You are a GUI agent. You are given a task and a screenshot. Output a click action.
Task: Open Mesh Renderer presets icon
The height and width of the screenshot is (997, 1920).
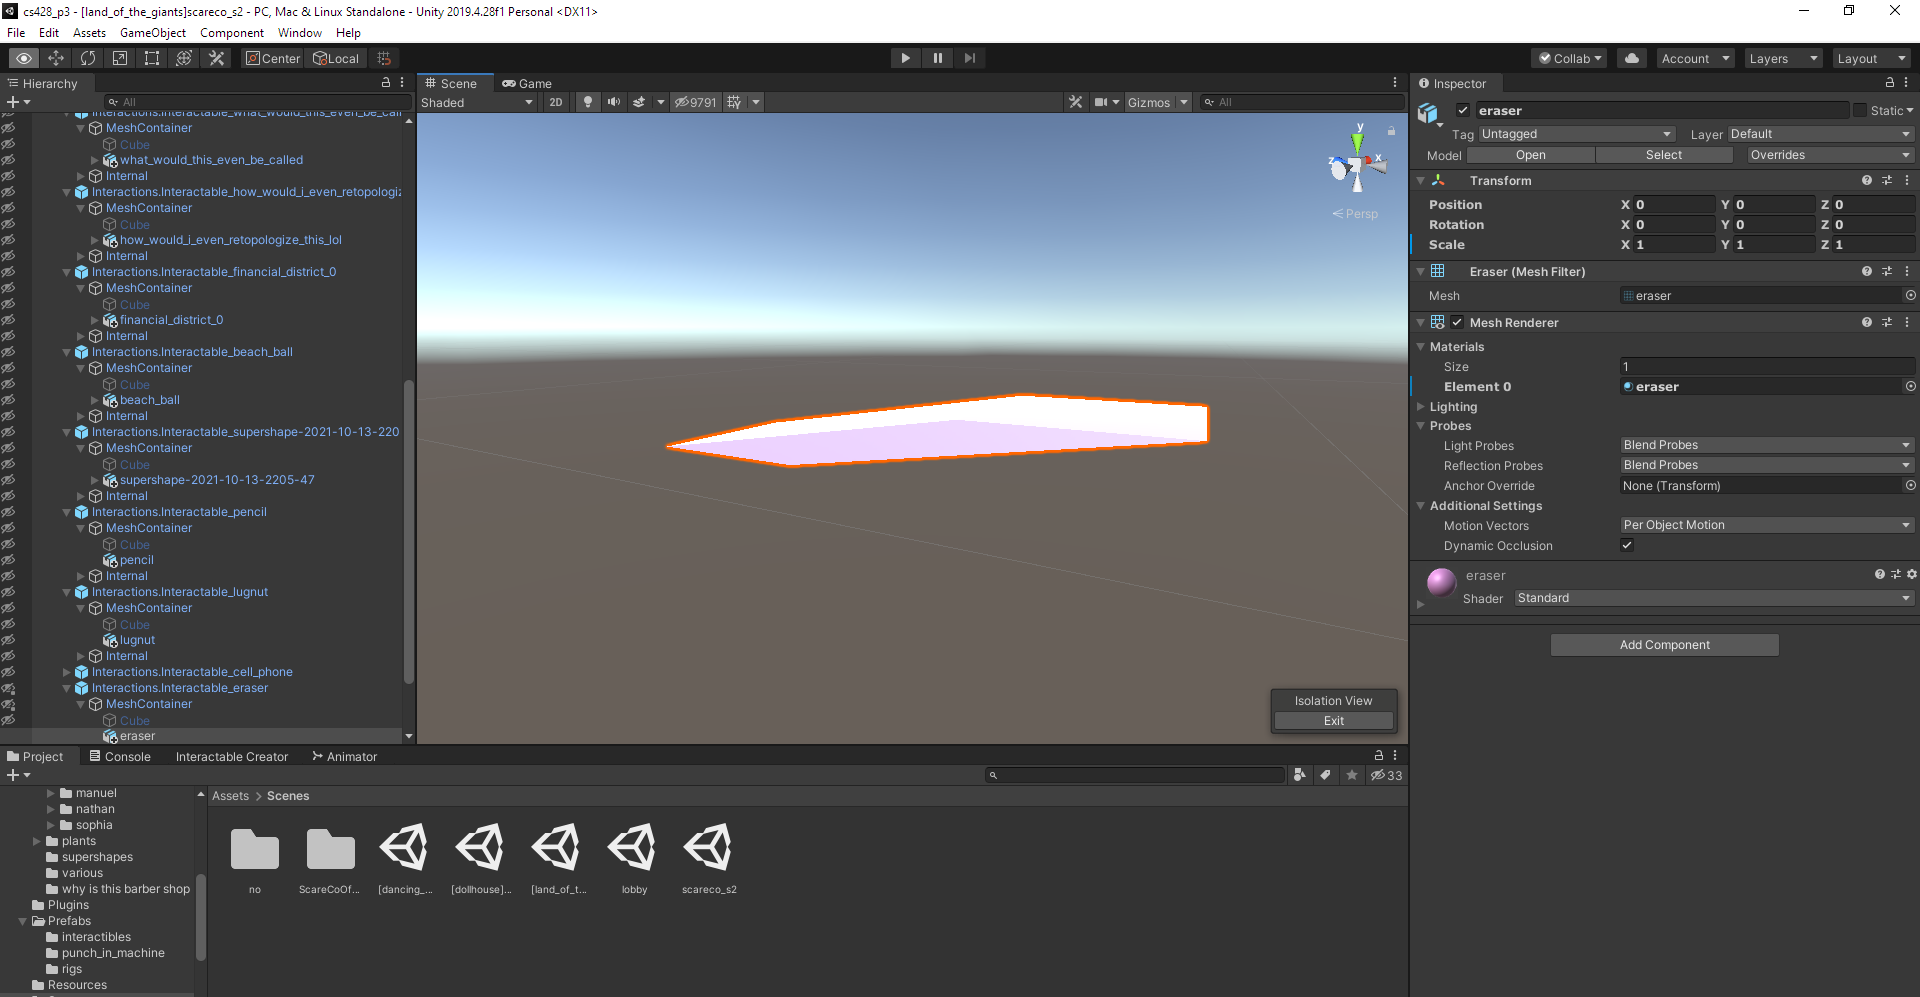pos(1887,322)
